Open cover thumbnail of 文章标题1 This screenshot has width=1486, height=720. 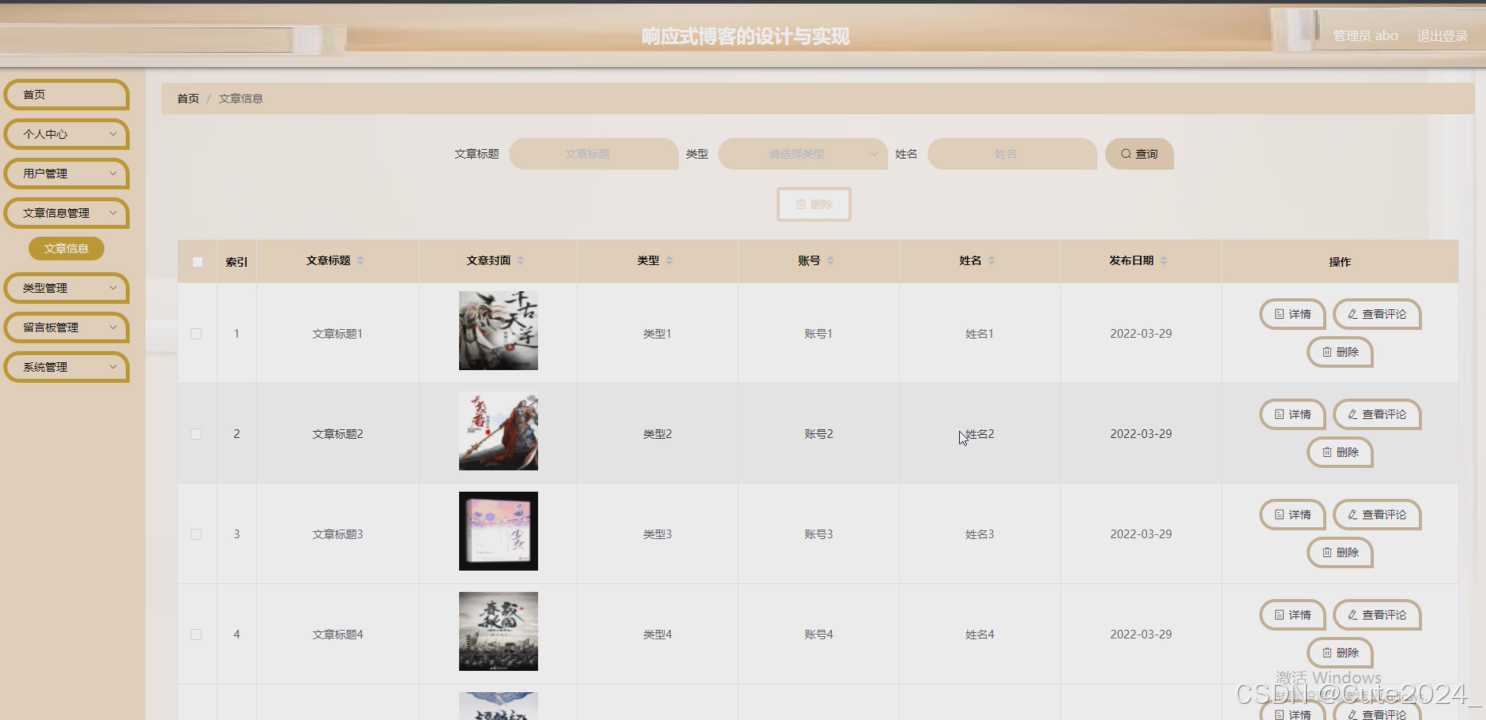pyautogui.click(x=498, y=331)
